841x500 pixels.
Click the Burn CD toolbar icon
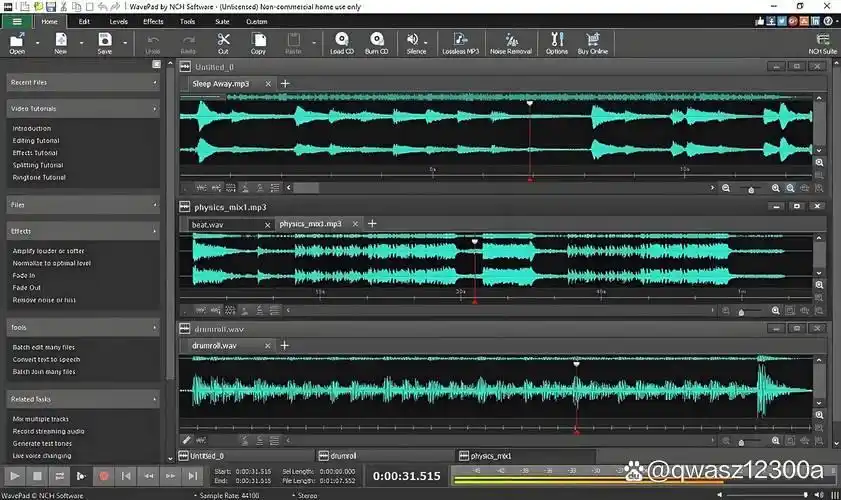coord(377,43)
